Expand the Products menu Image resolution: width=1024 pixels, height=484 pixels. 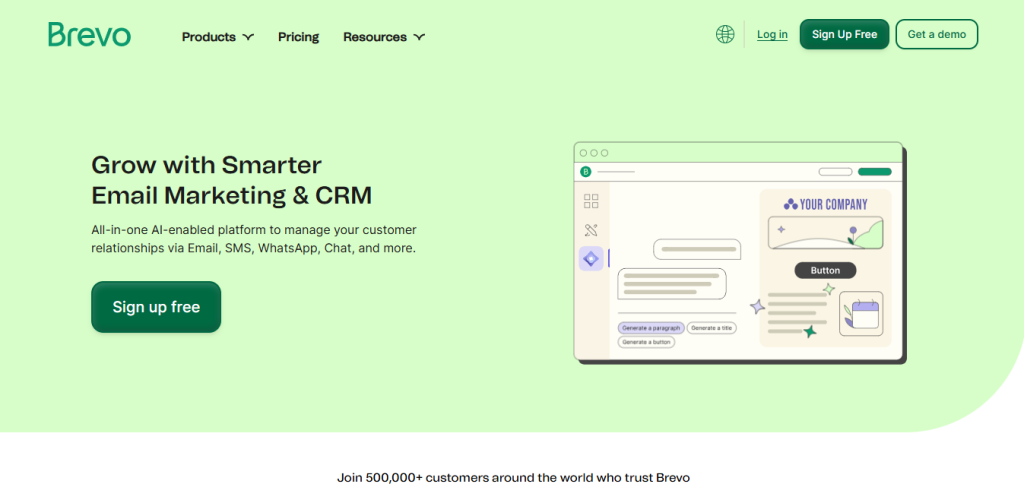pyautogui.click(x=218, y=37)
